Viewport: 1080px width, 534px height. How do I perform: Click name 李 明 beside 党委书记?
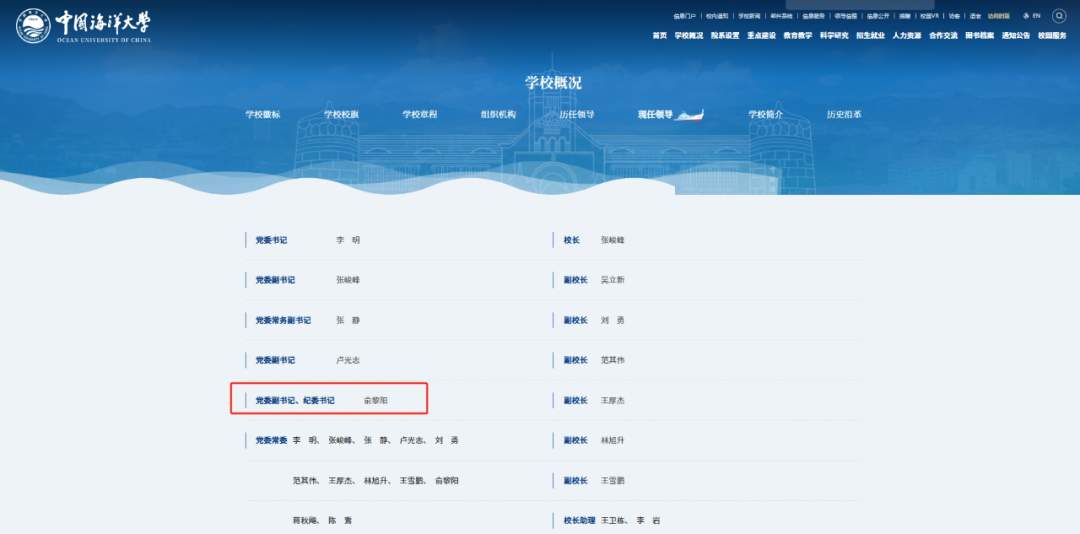pyautogui.click(x=348, y=240)
